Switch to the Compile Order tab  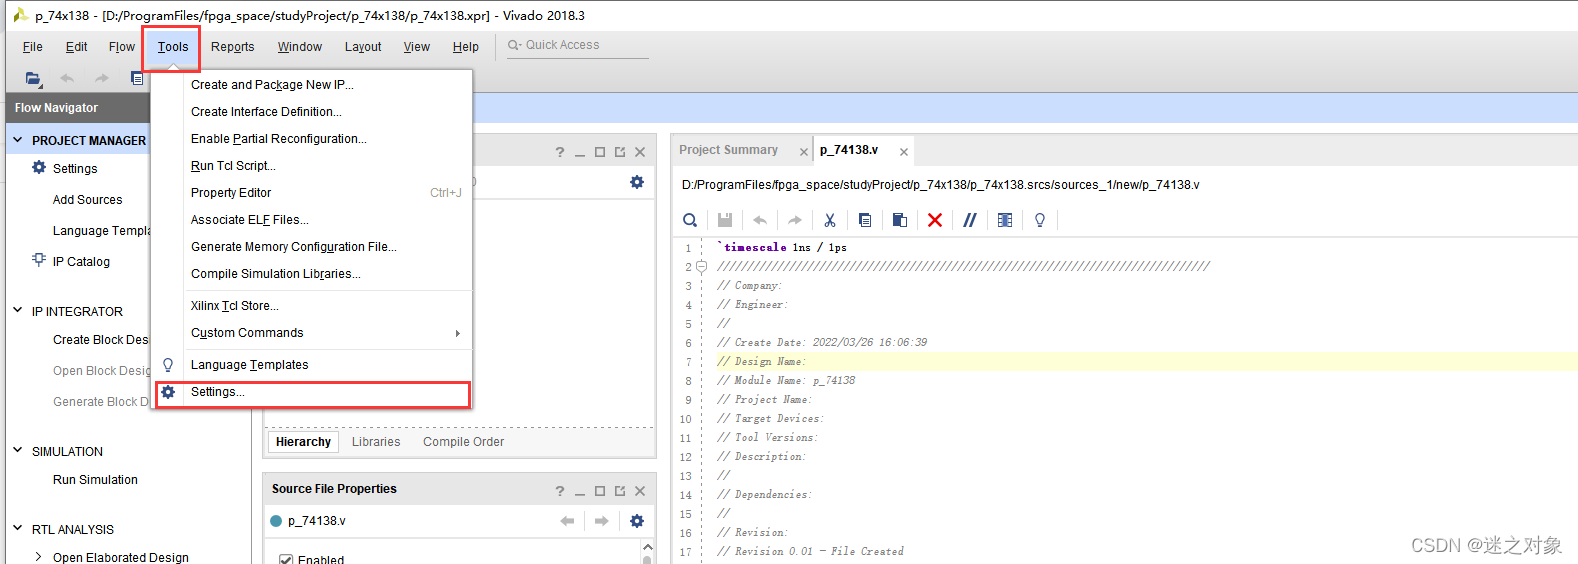[x=463, y=442]
